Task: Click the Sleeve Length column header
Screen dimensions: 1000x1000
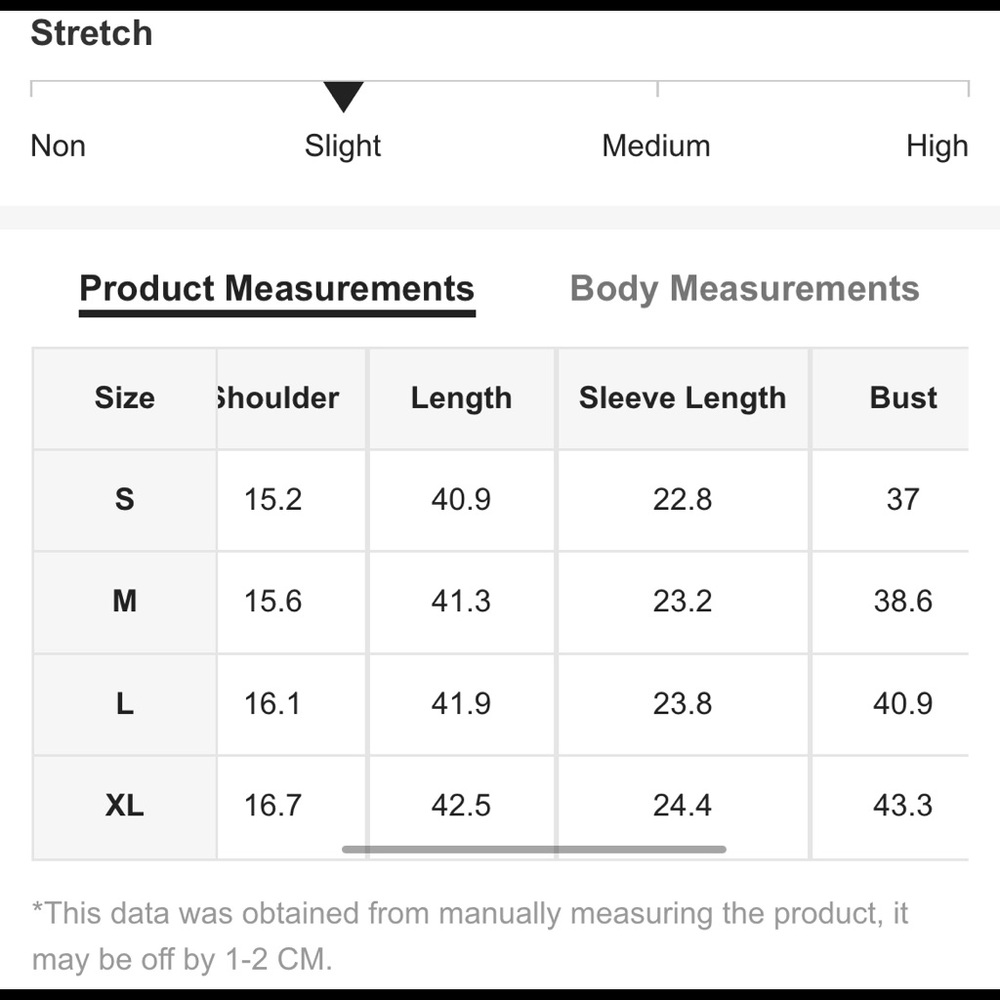Action: point(682,398)
